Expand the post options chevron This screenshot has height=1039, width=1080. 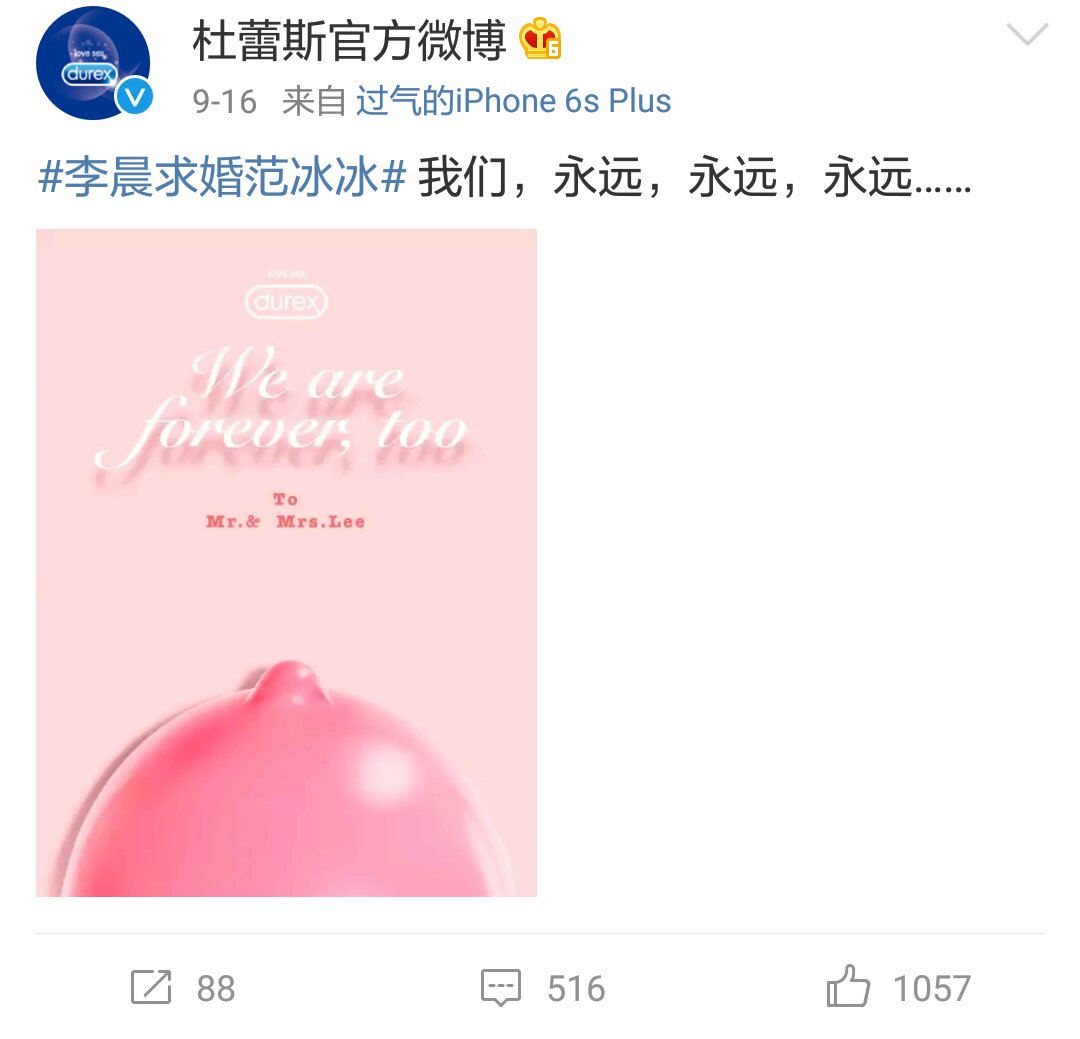[x=1027, y=33]
